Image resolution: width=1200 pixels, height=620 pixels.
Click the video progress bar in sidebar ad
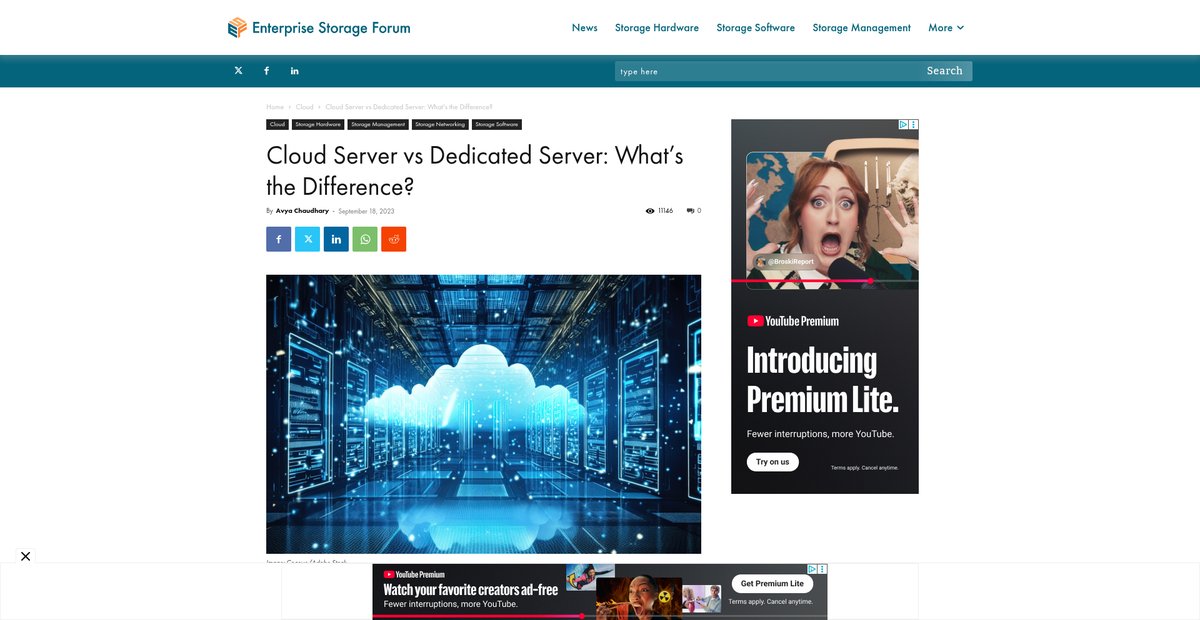tap(825, 281)
